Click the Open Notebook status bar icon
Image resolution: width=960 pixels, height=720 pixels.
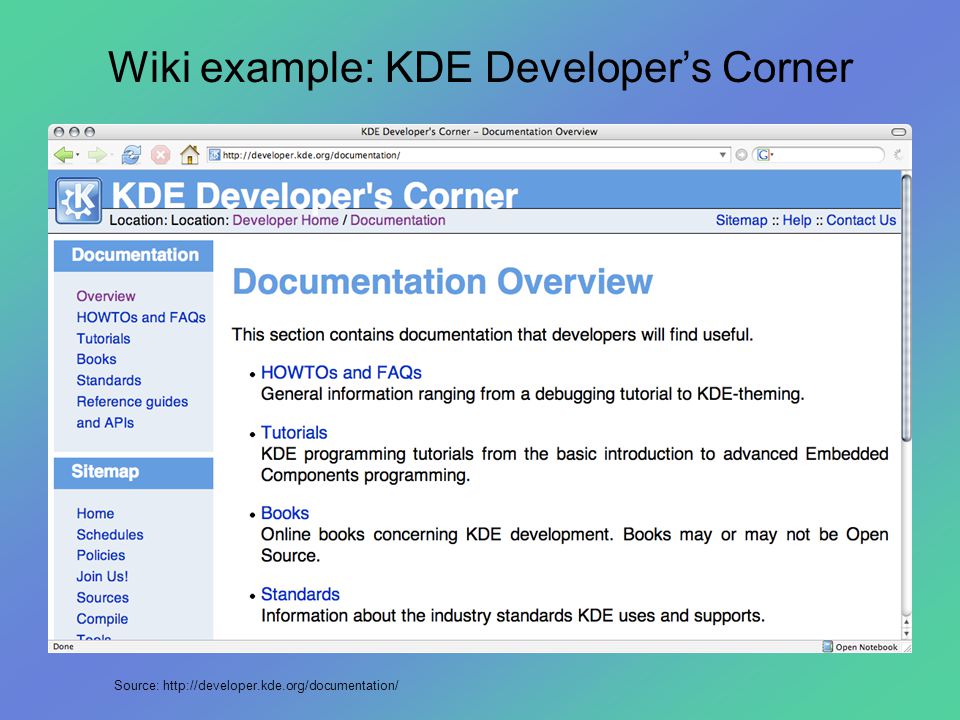(x=828, y=646)
